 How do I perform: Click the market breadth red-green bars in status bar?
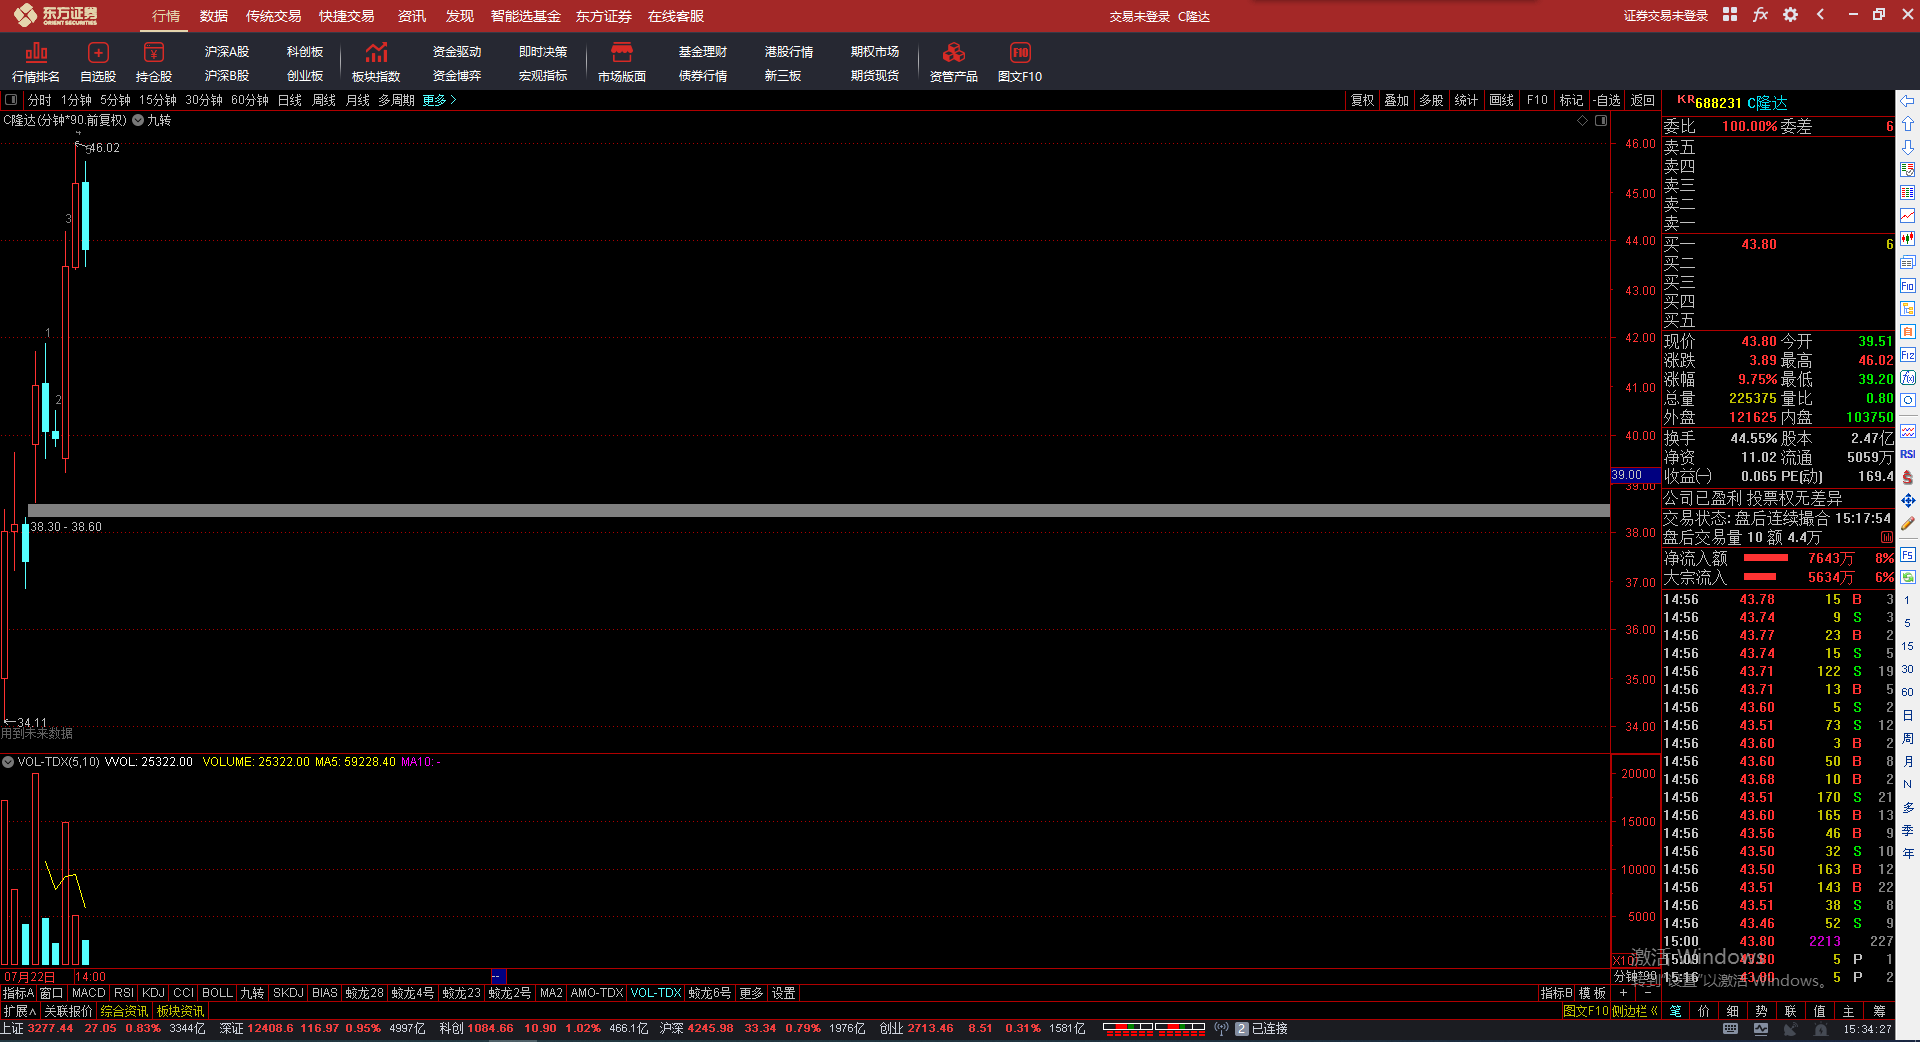pos(1153,1027)
